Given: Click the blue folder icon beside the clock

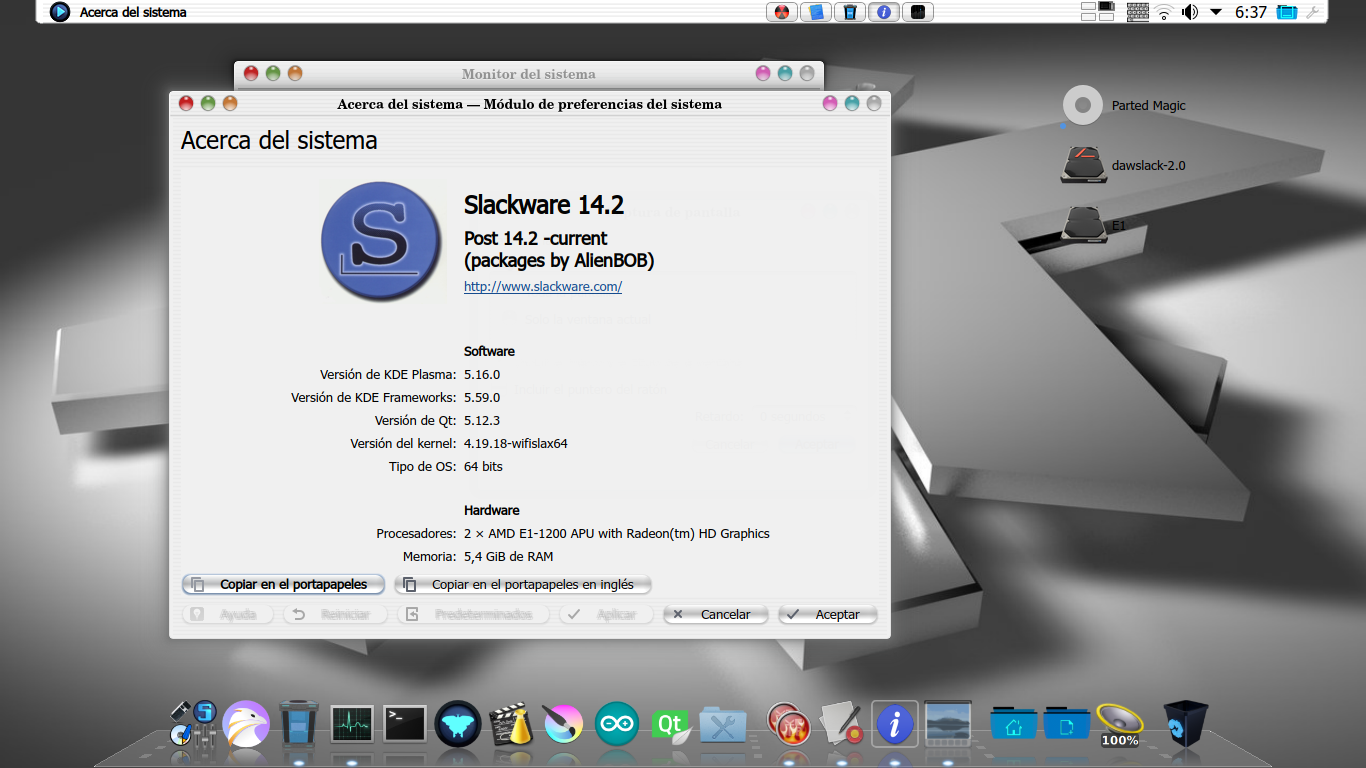Looking at the screenshot, I should pos(1287,12).
